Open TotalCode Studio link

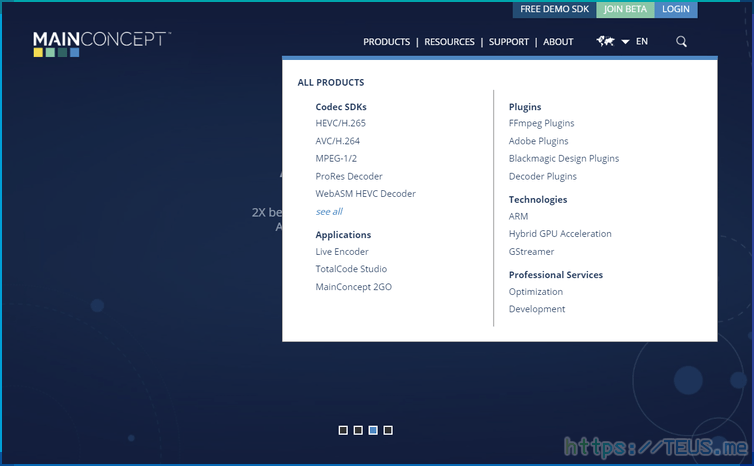click(351, 269)
